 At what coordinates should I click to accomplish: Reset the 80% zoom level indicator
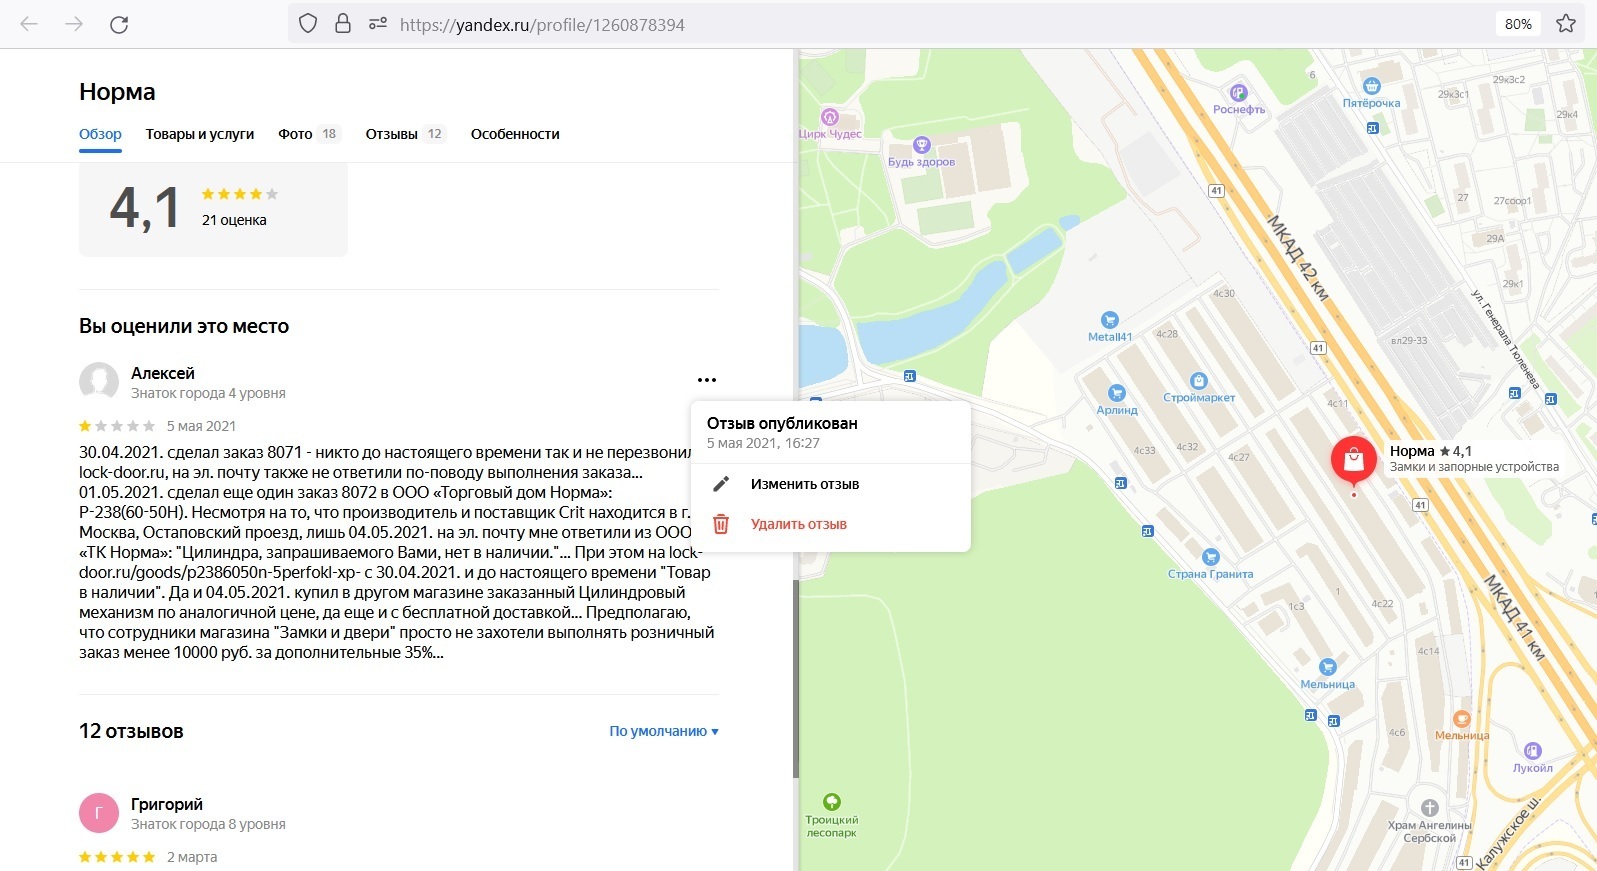(1518, 24)
